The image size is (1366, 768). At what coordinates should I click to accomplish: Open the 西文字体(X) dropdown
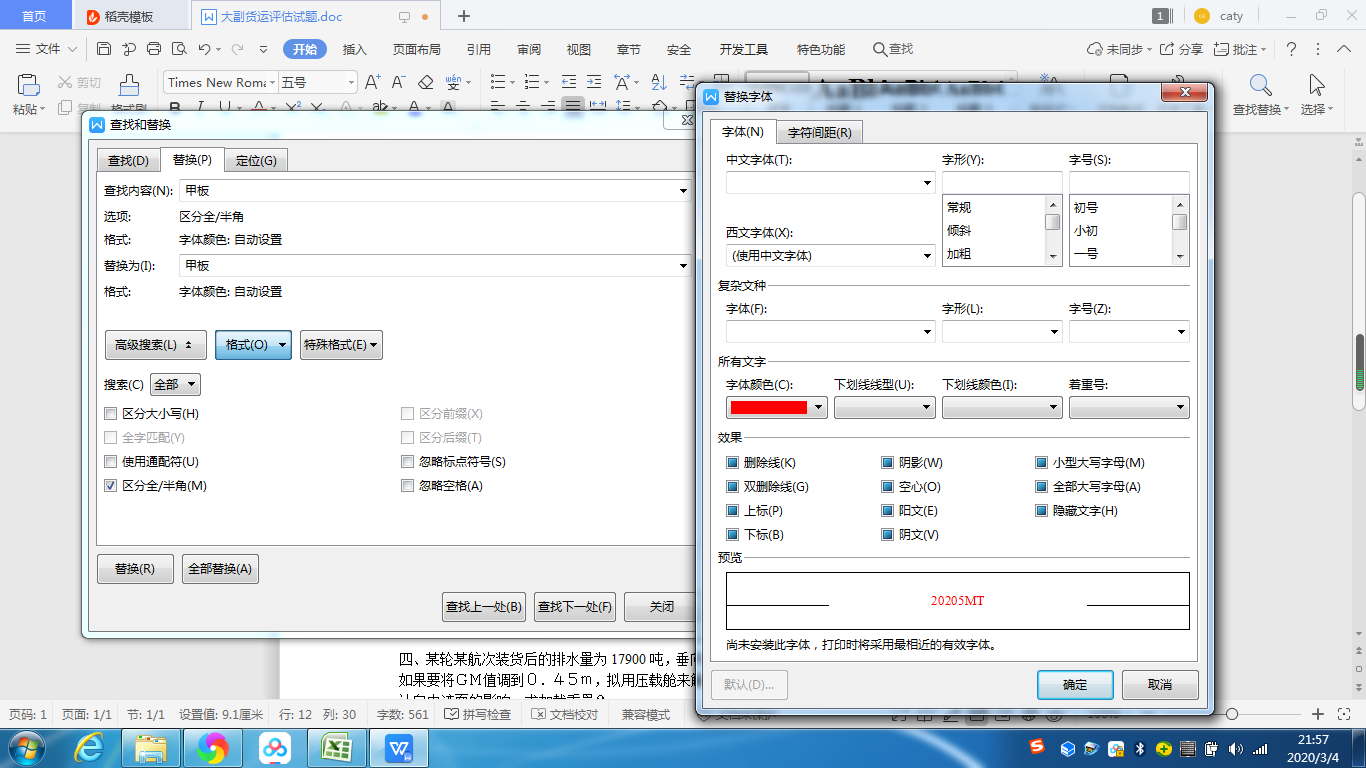[x=928, y=256]
